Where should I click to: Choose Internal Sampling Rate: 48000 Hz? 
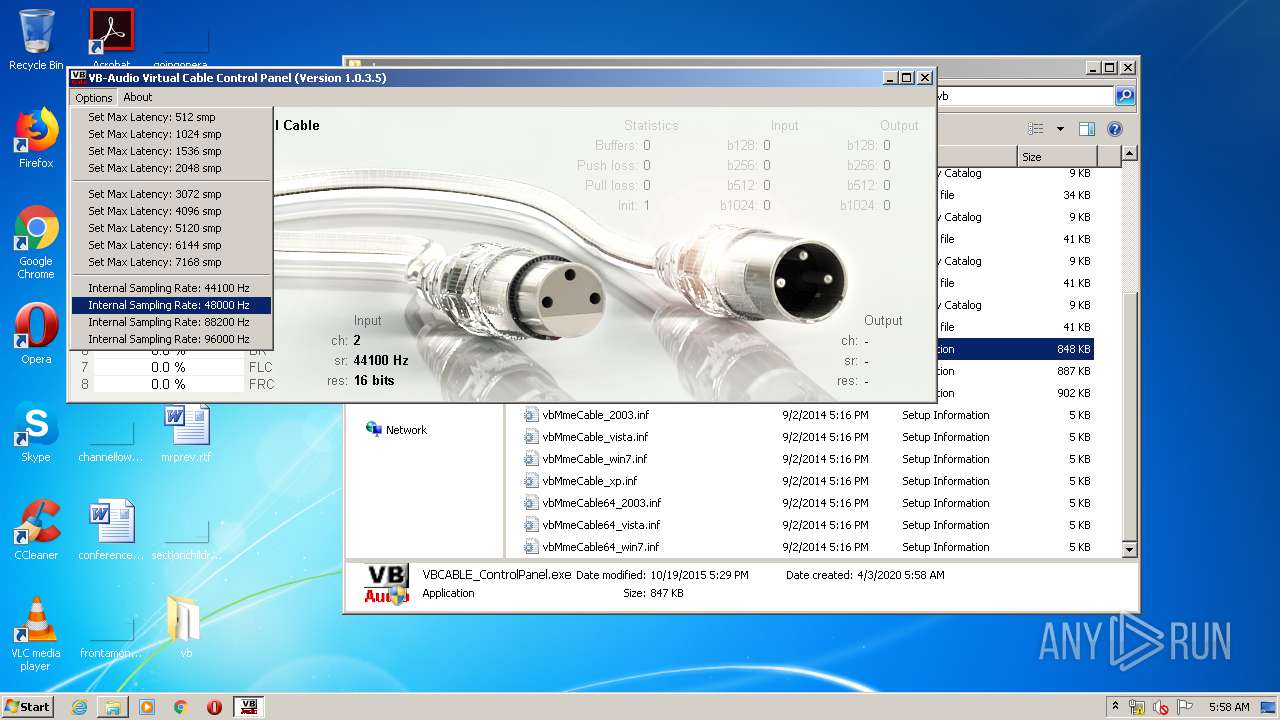(171, 305)
